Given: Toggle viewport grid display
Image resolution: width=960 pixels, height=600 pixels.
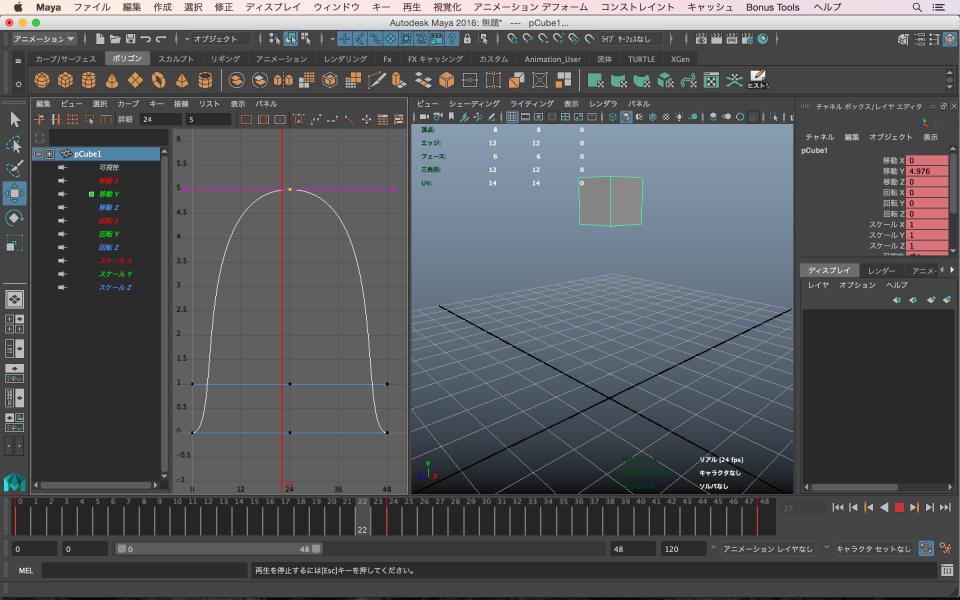Looking at the screenshot, I should (x=512, y=117).
